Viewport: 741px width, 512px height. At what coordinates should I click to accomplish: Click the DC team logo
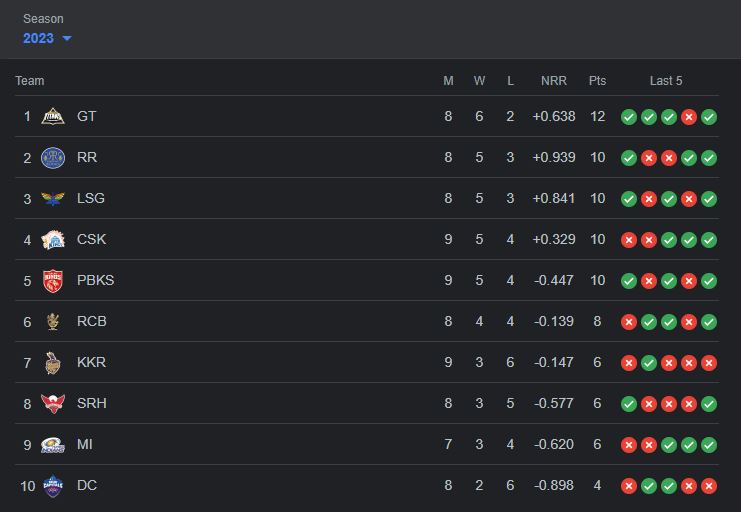53,486
